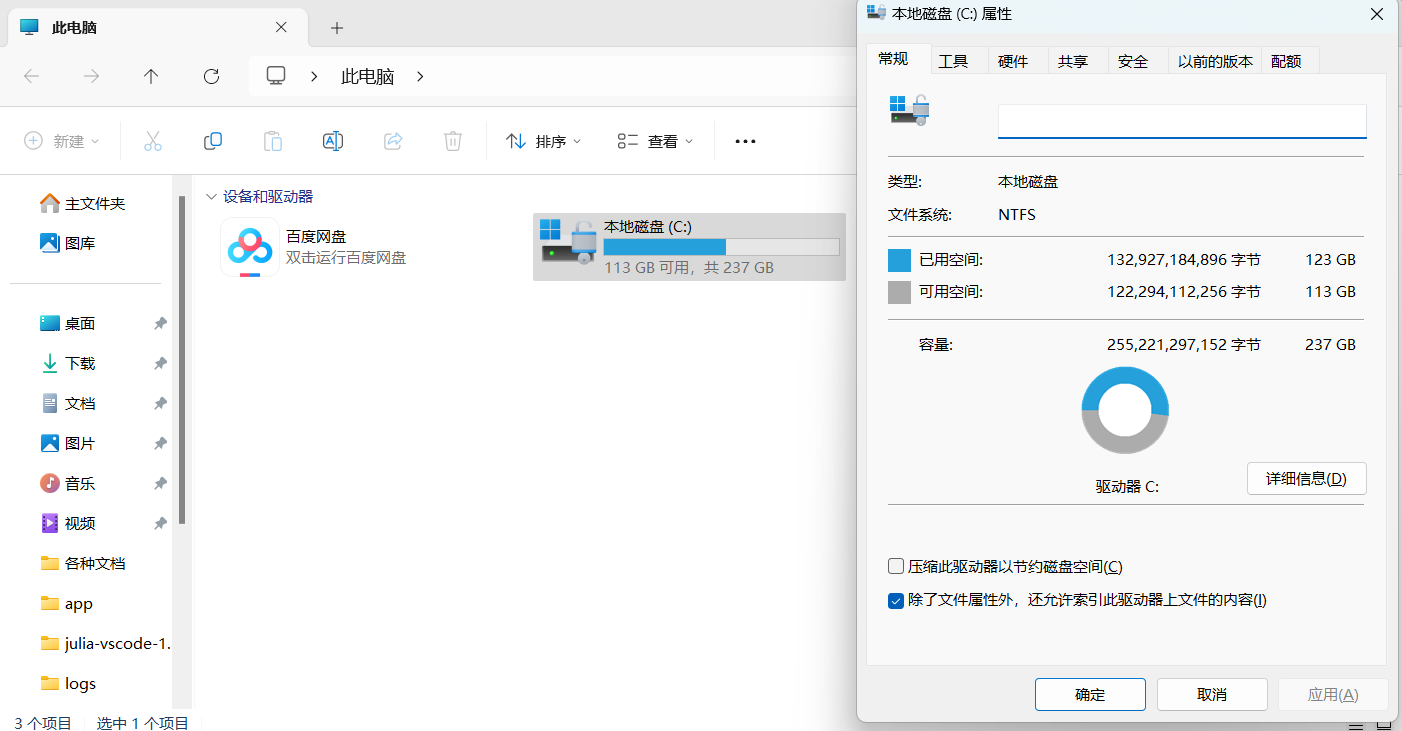Click the blue used space color swatch
This screenshot has width=1402, height=731.
[899, 260]
